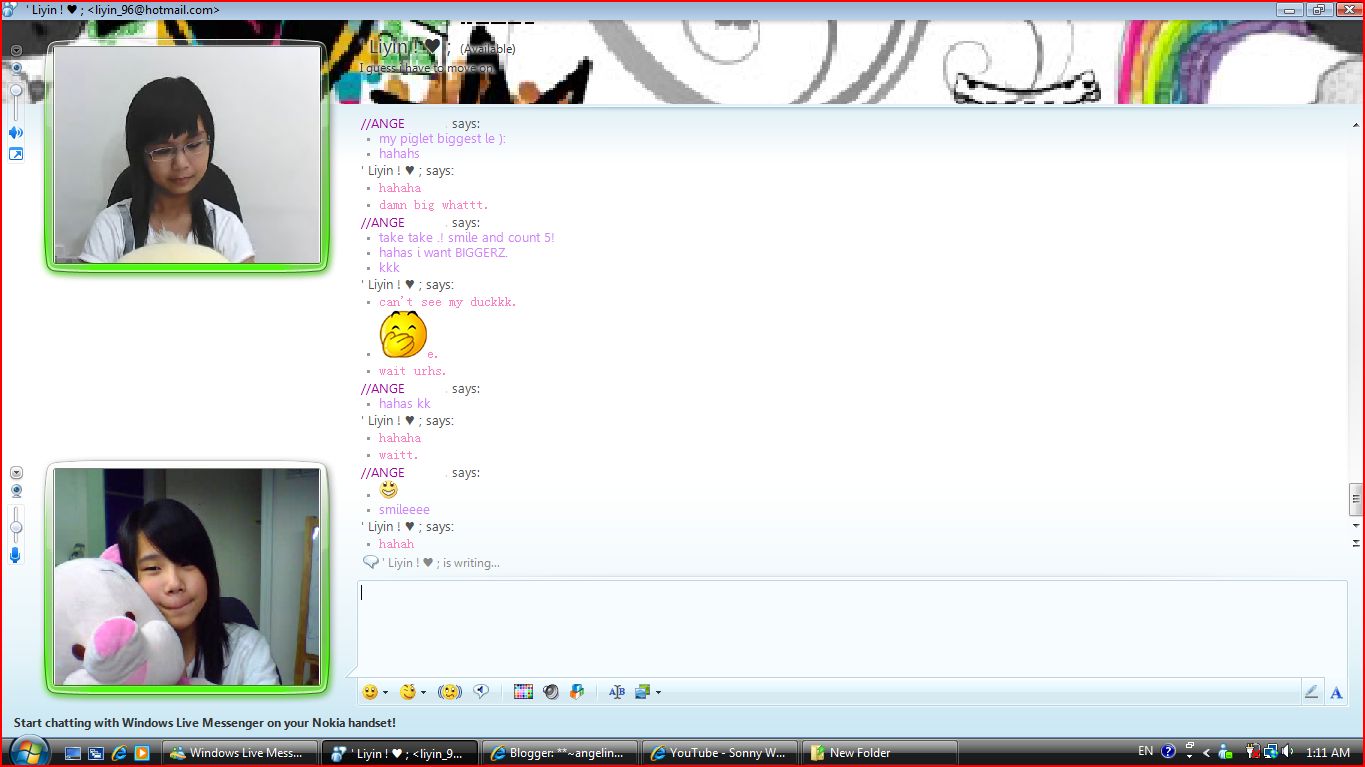
Task: Click the help icon in system tray
Action: (x=1168, y=752)
